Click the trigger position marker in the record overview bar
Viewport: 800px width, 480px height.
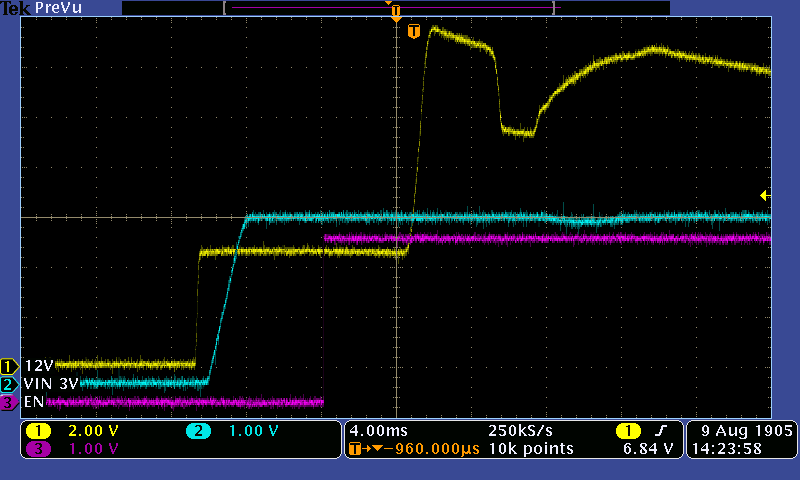click(x=395, y=10)
